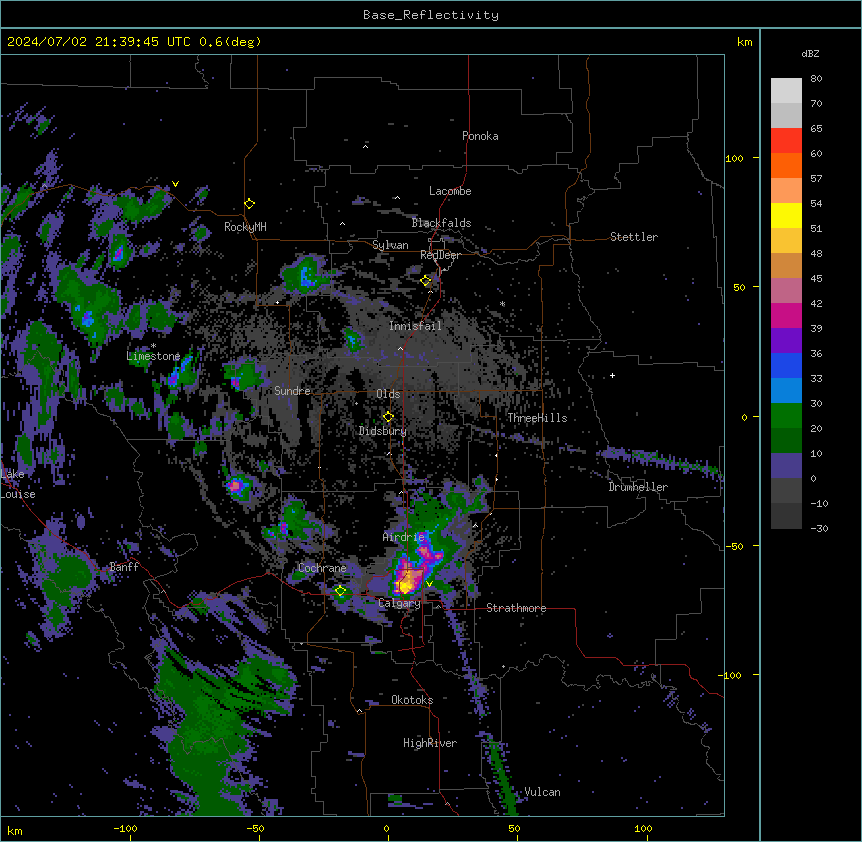The image size is (862, 842).
Task: Click the Stettler city label
Action: [634, 237]
